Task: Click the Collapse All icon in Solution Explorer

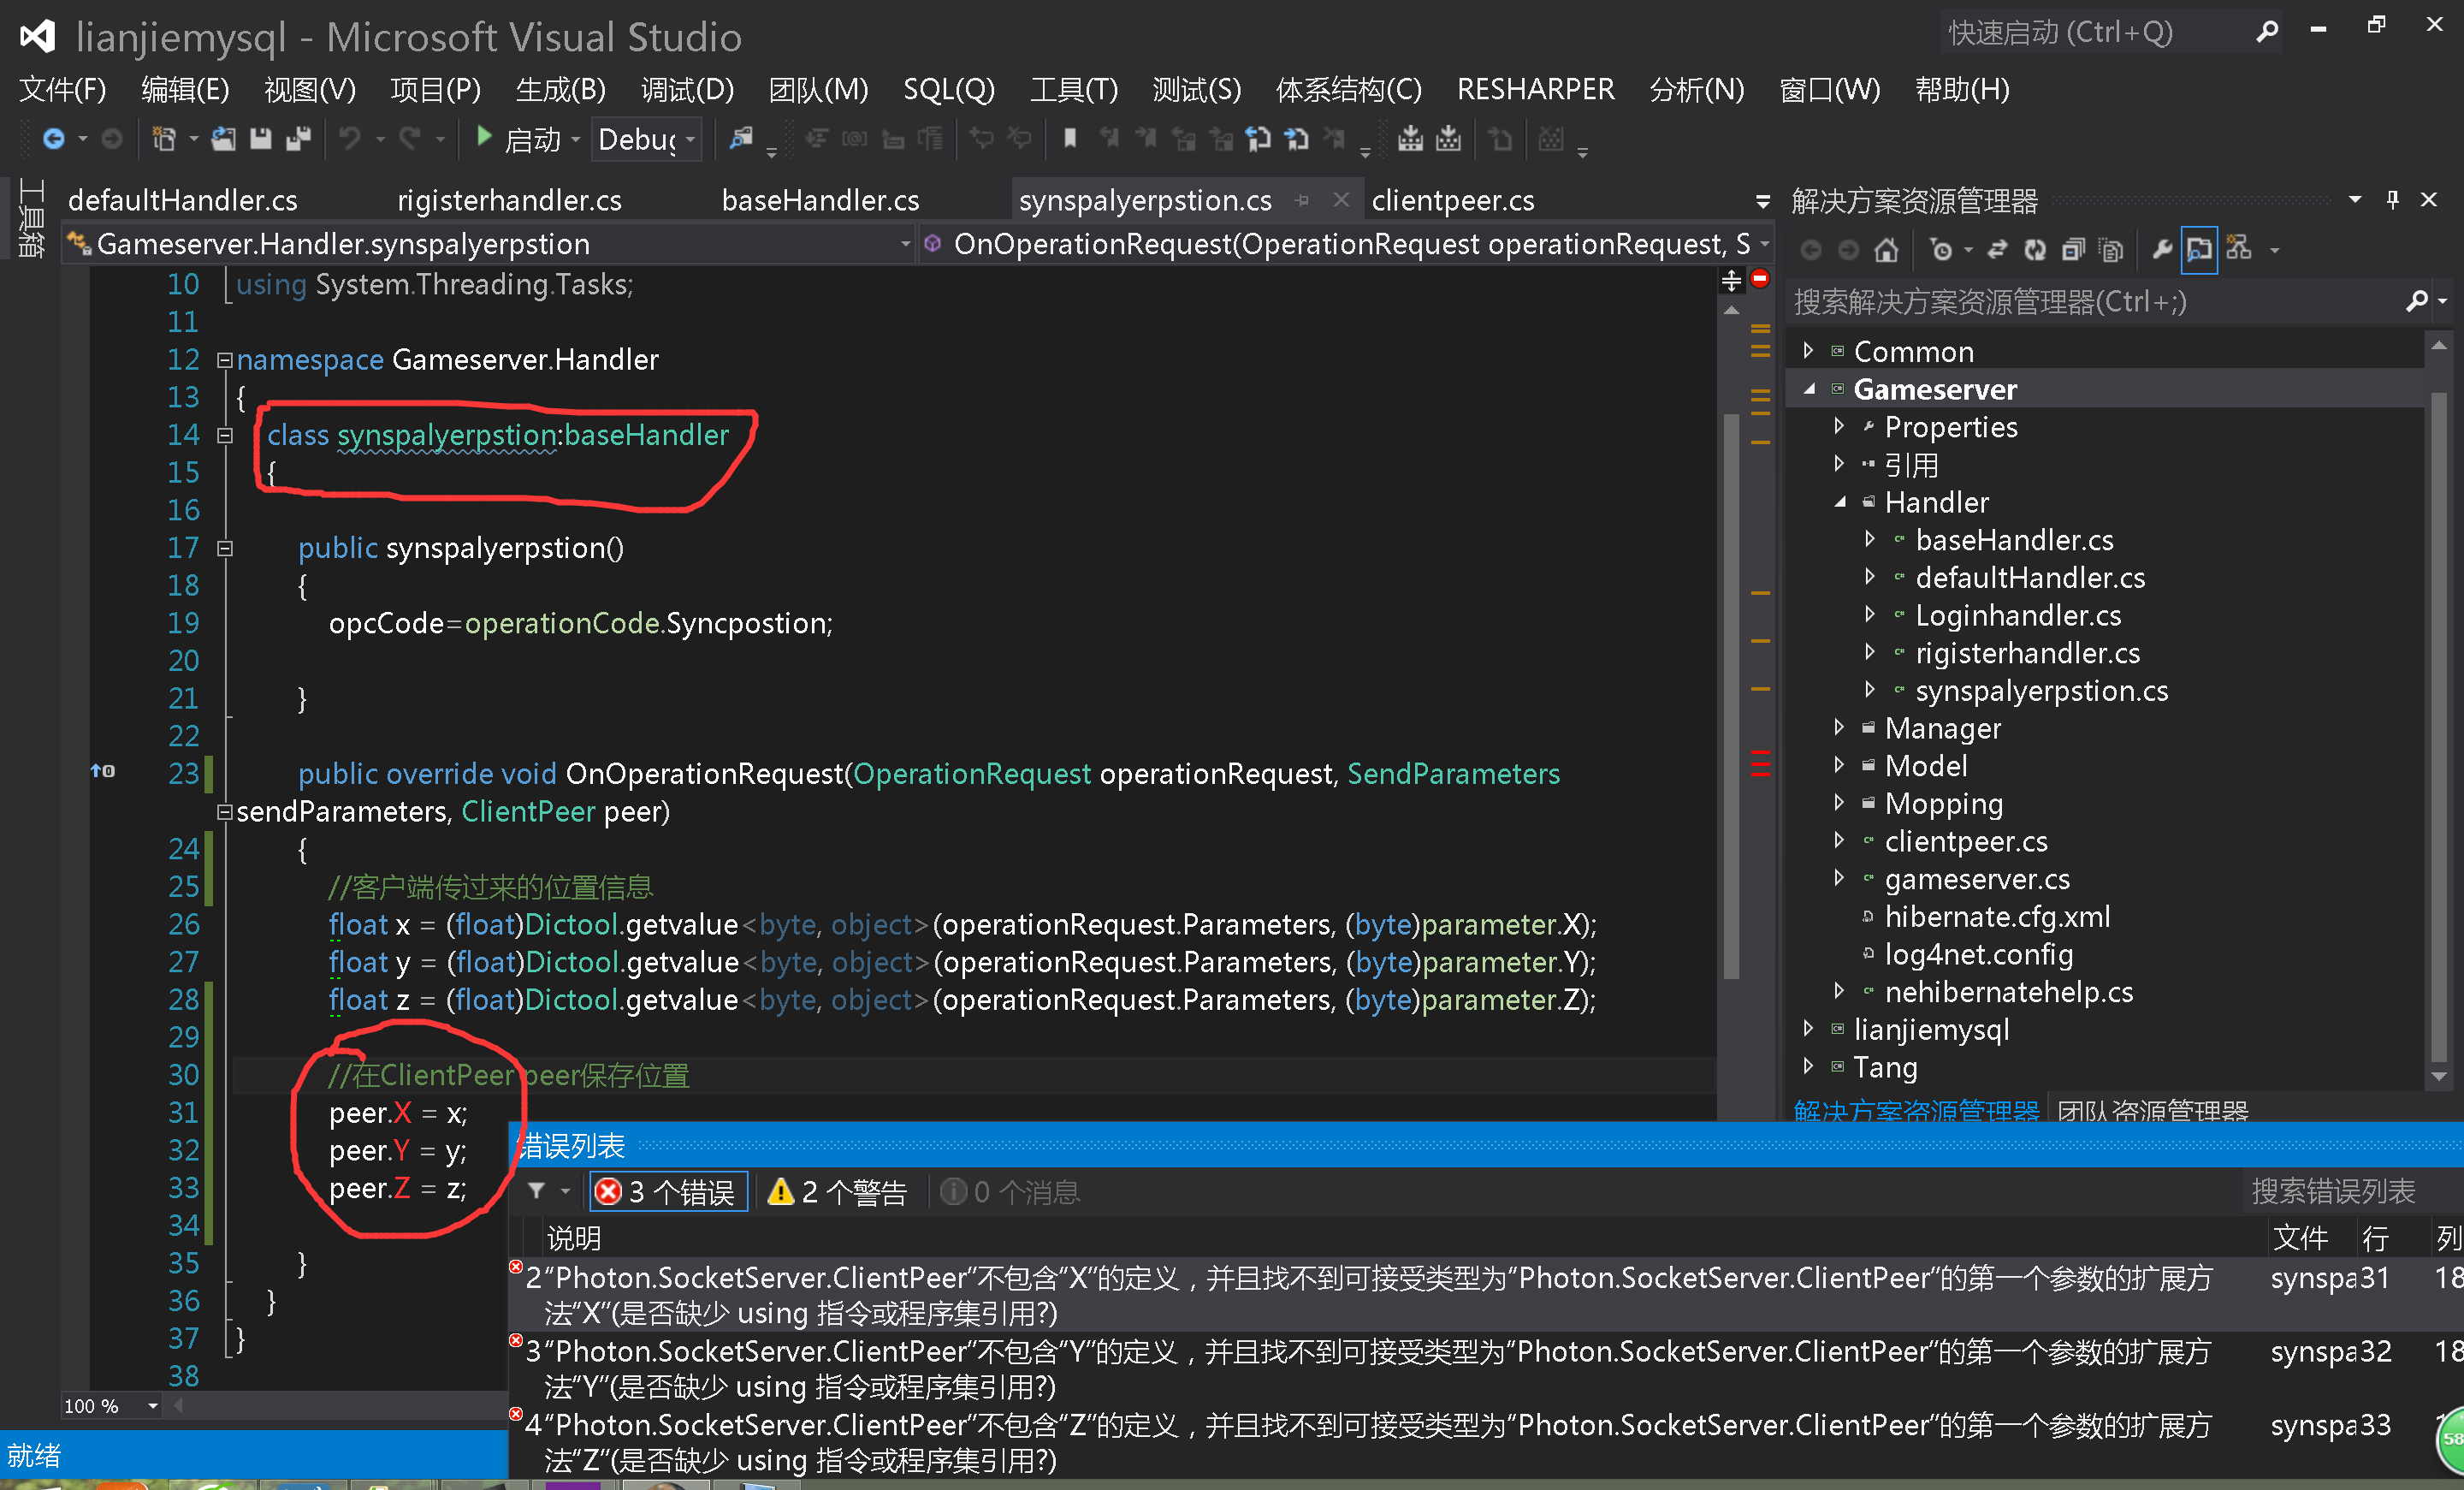Action: [2073, 249]
